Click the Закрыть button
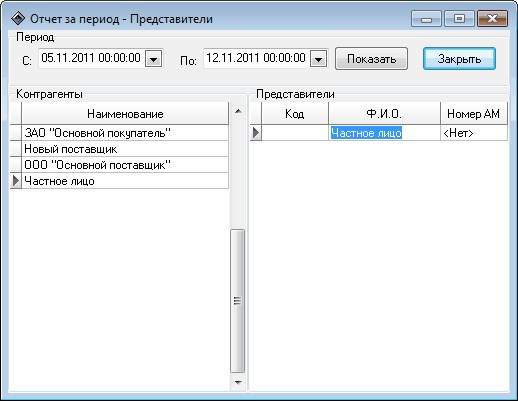518x401 pixels. pyautogui.click(x=459, y=59)
